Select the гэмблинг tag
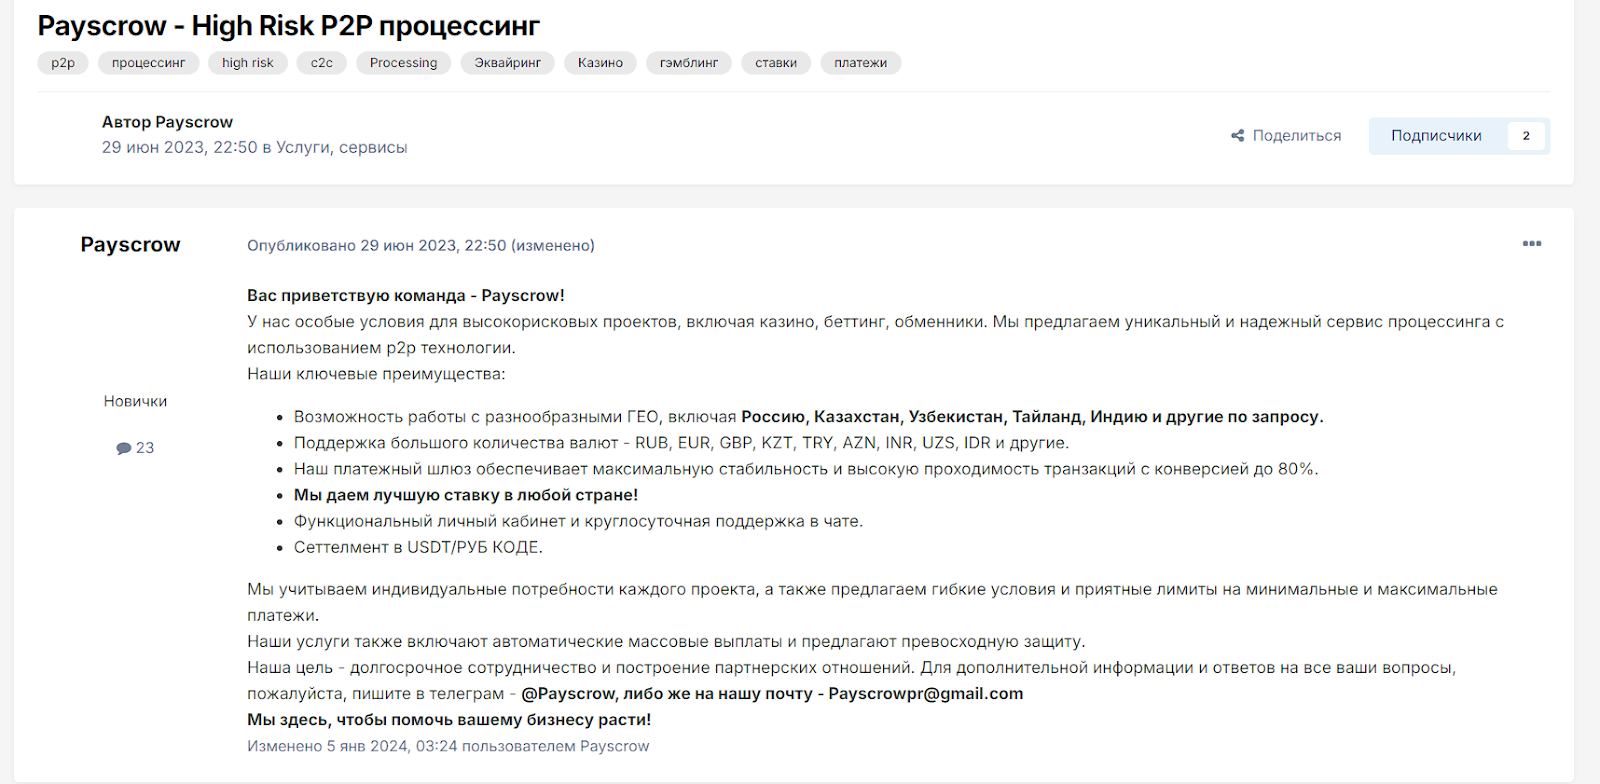Image resolution: width=1600 pixels, height=784 pixels. coord(689,62)
